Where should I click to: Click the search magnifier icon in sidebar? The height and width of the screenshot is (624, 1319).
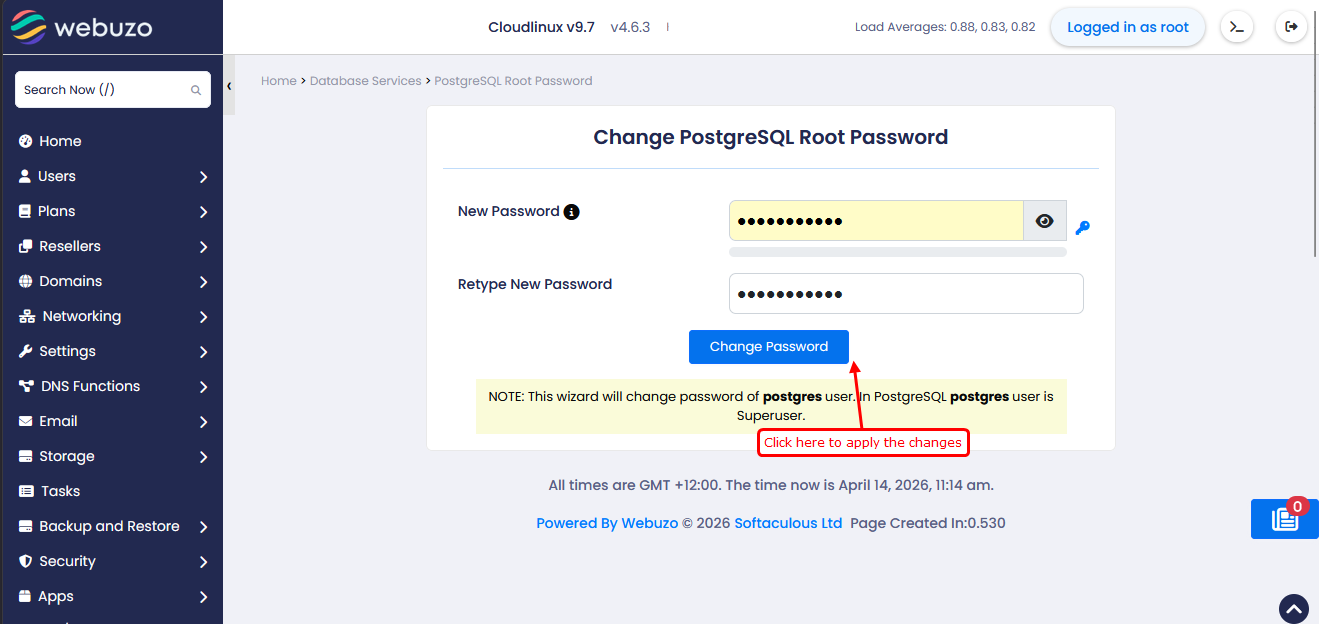(196, 90)
